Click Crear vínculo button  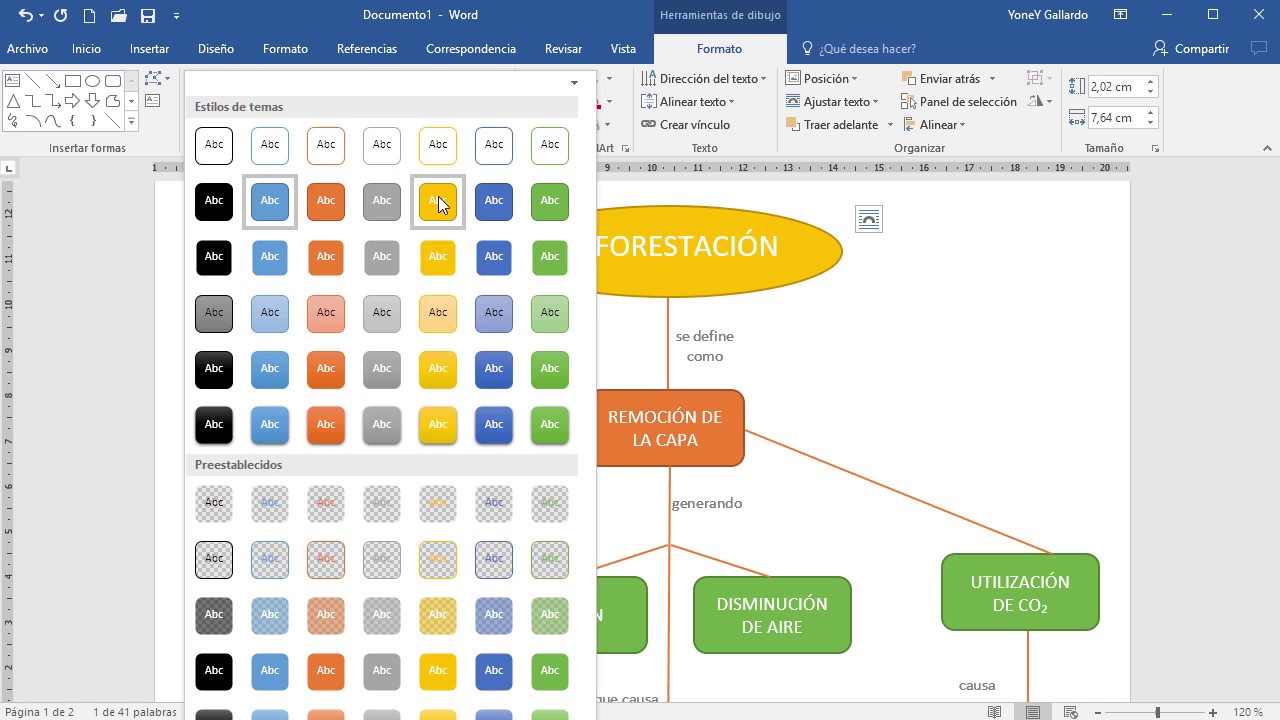[x=685, y=124]
